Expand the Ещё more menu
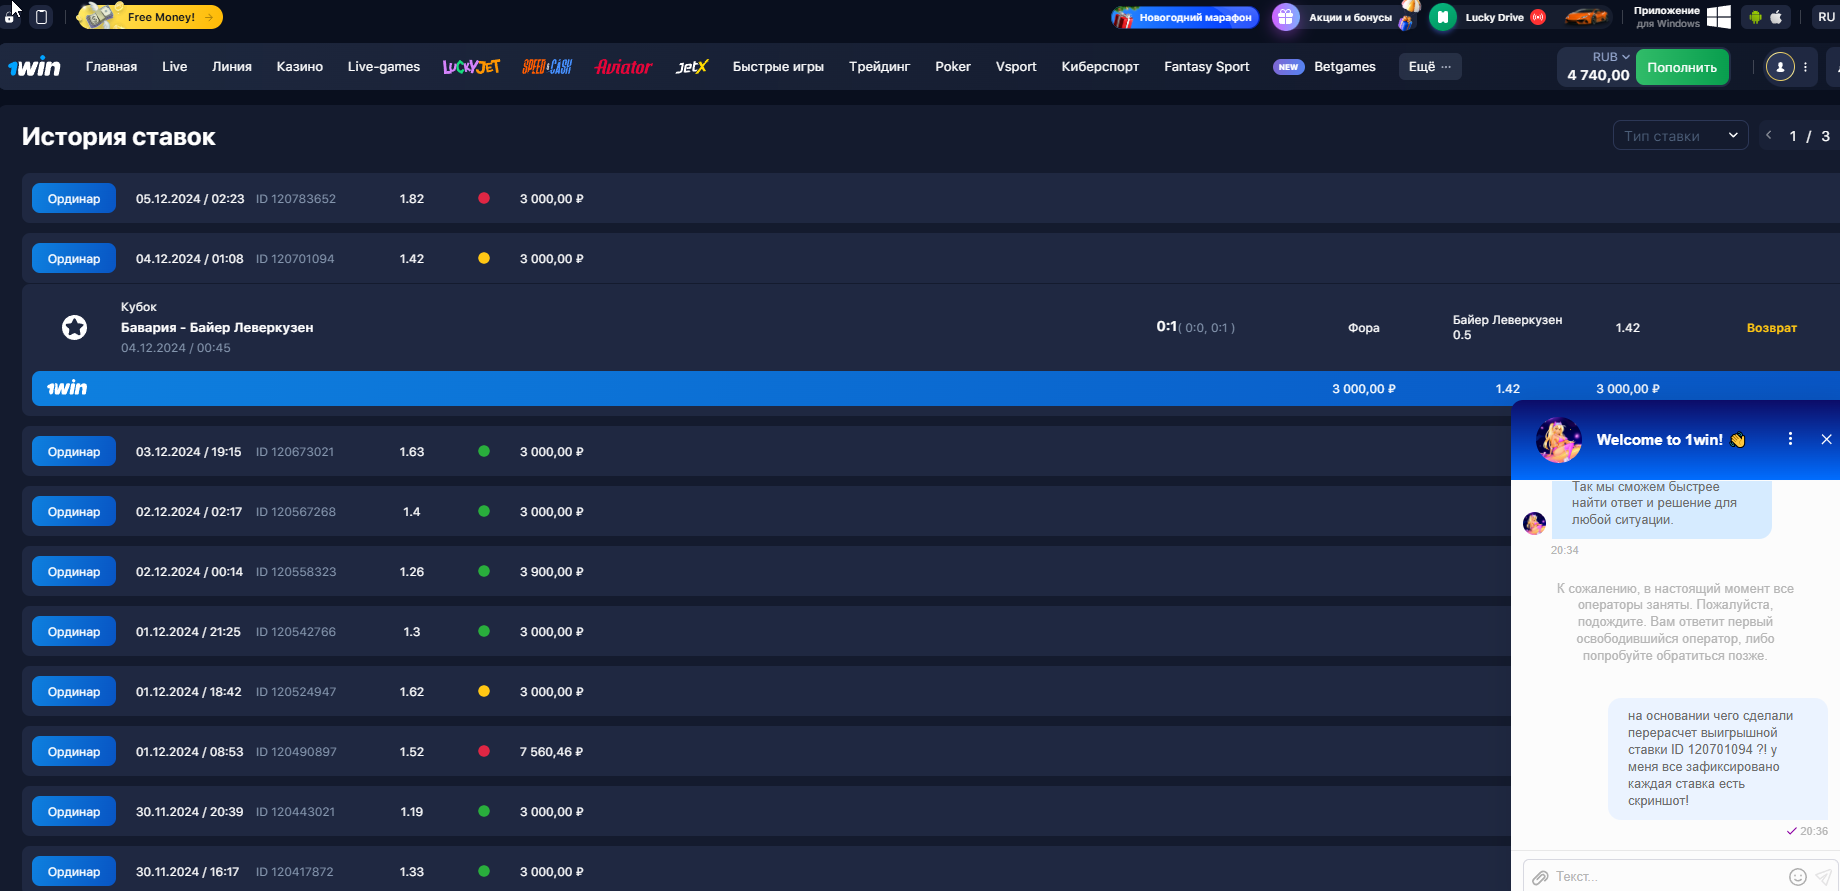1840x891 pixels. coord(1429,67)
